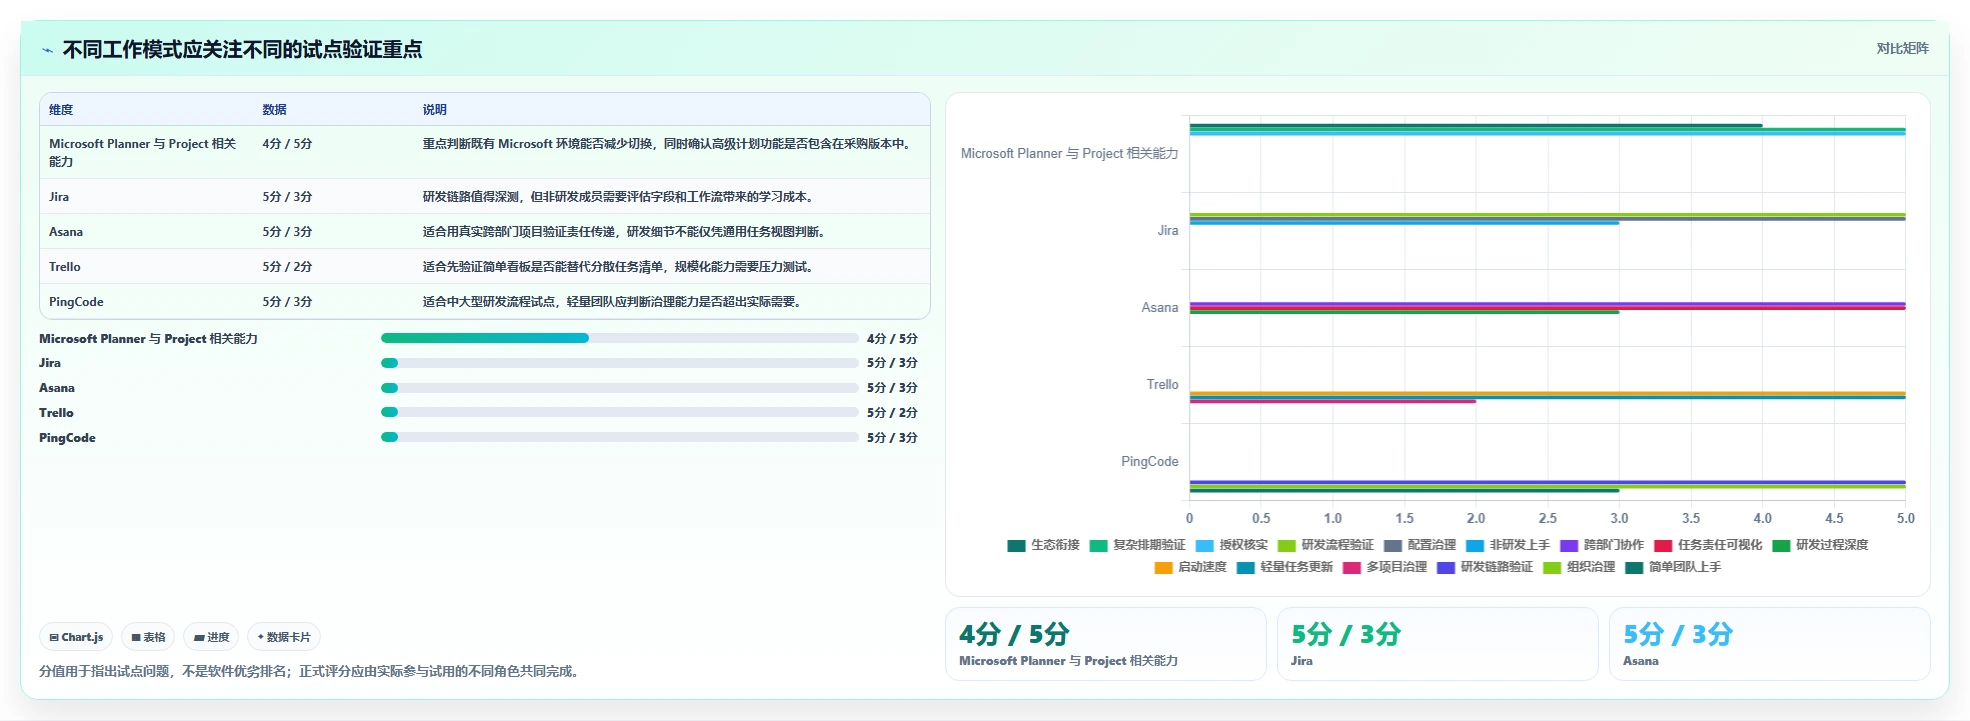This screenshot has width=1970, height=721.
Task: Toggle the 授权核实 legend item
Action: pos(1231,545)
